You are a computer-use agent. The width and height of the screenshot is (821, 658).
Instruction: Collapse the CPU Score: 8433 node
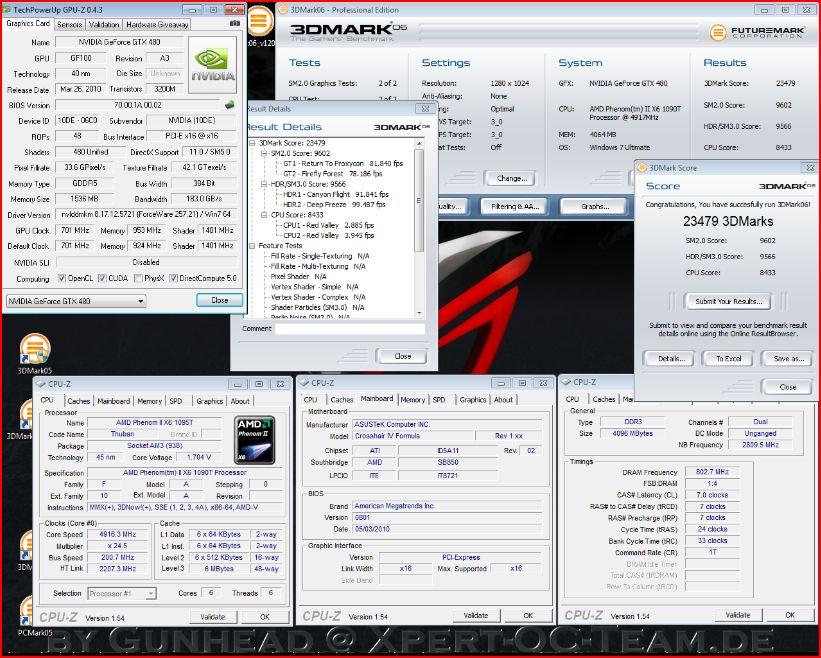(x=264, y=215)
